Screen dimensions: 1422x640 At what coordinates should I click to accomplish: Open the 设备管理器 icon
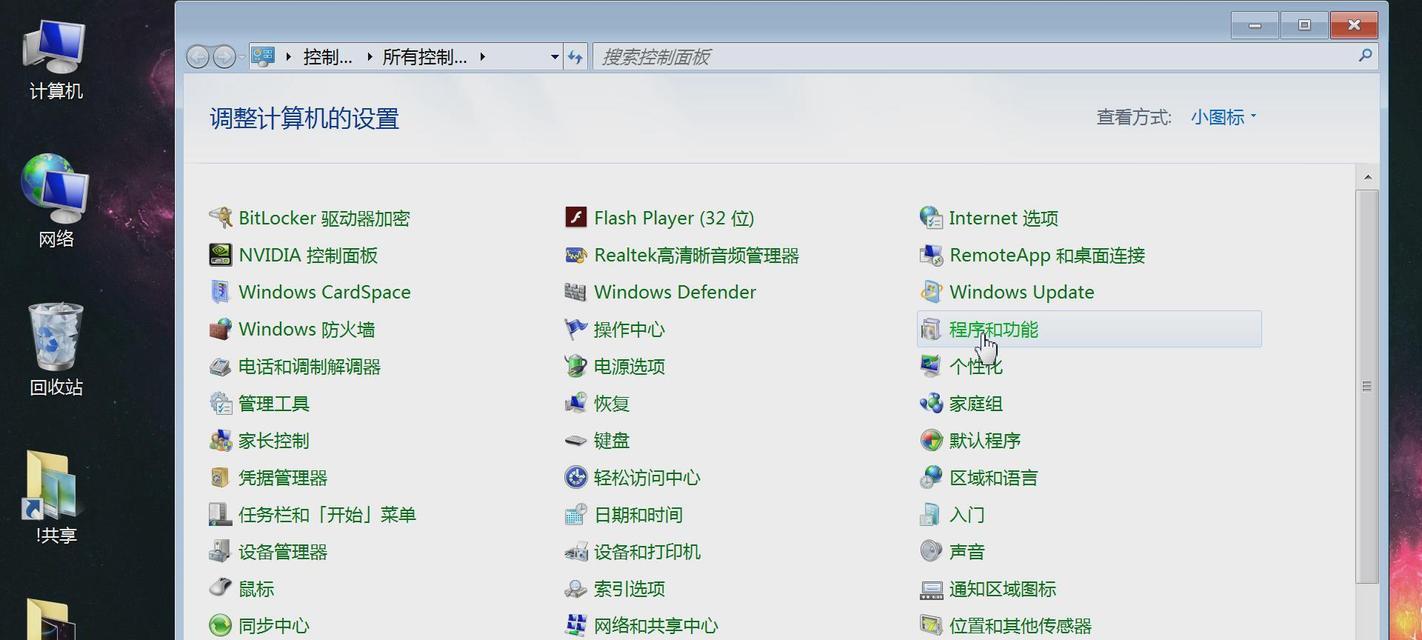(220, 551)
